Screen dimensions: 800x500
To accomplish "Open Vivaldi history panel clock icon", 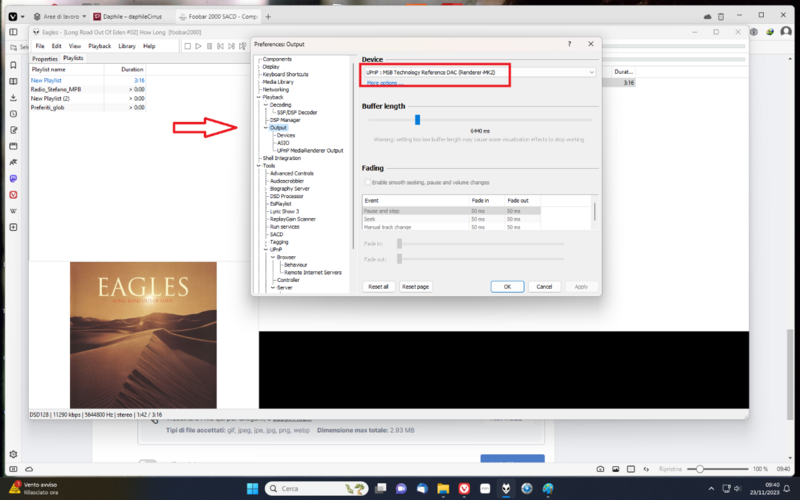I will 13,113.
